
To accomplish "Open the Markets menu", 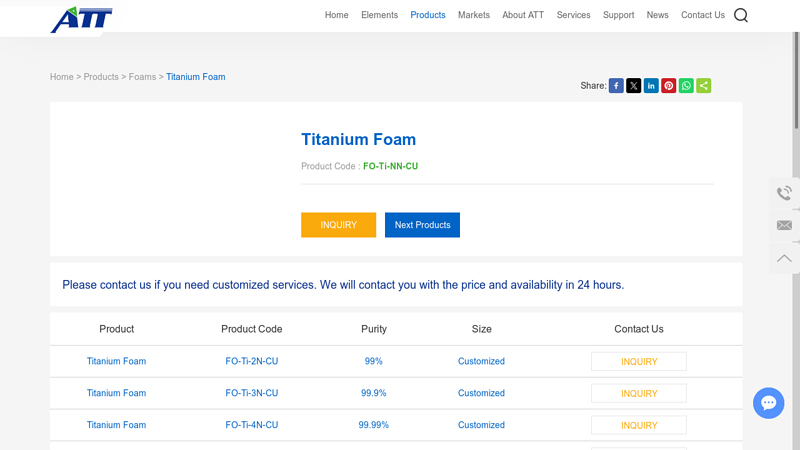I will pyautogui.click(x=473, y=15).
